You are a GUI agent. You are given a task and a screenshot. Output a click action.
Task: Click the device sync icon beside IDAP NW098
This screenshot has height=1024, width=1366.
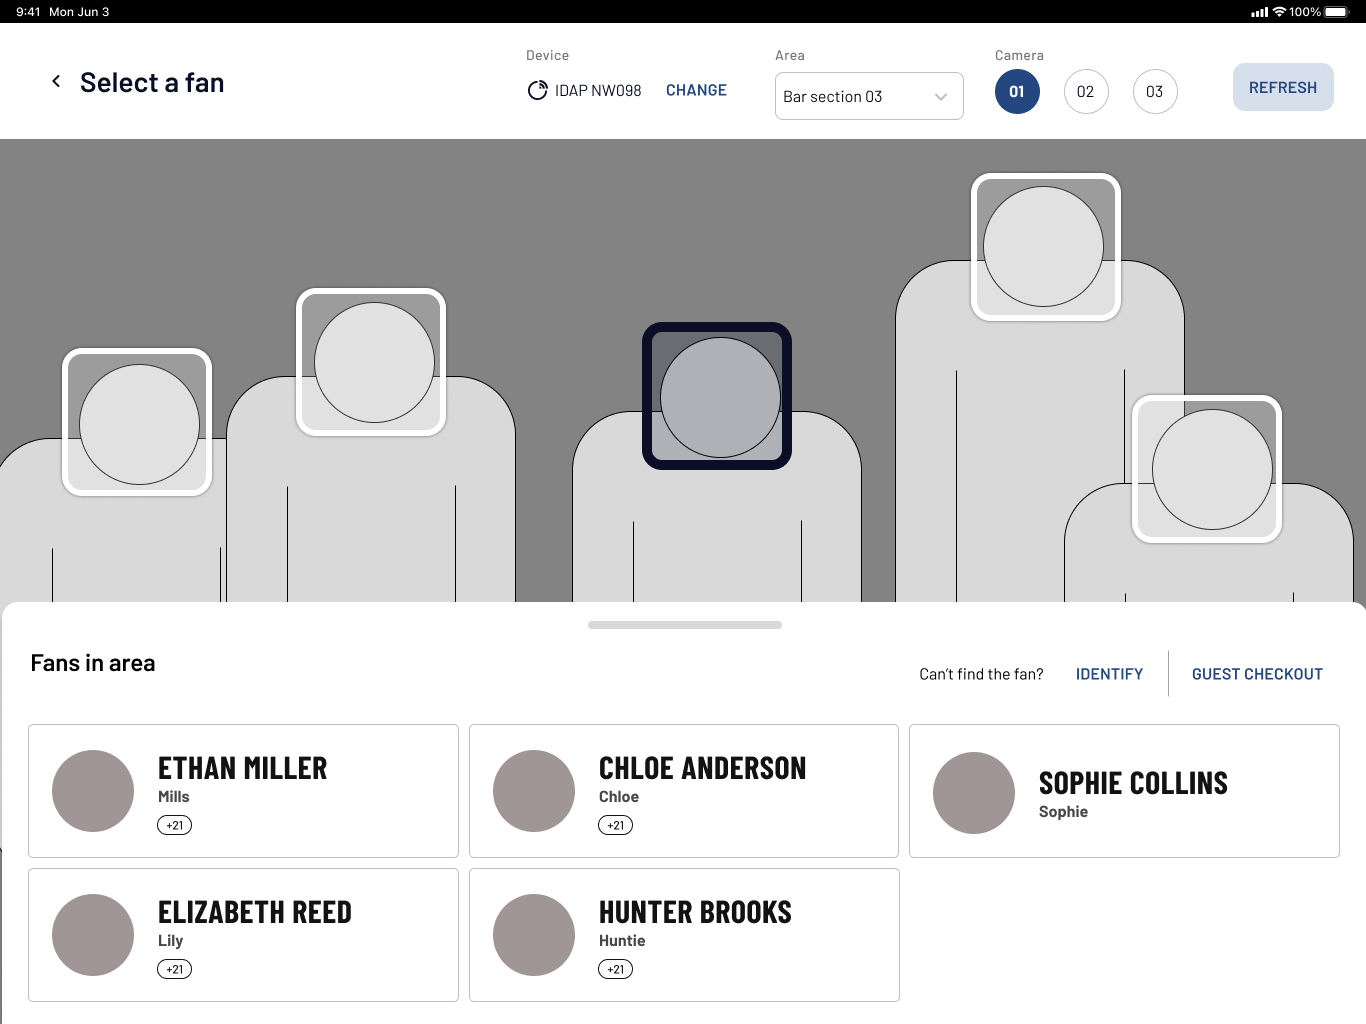click(537, 91)
